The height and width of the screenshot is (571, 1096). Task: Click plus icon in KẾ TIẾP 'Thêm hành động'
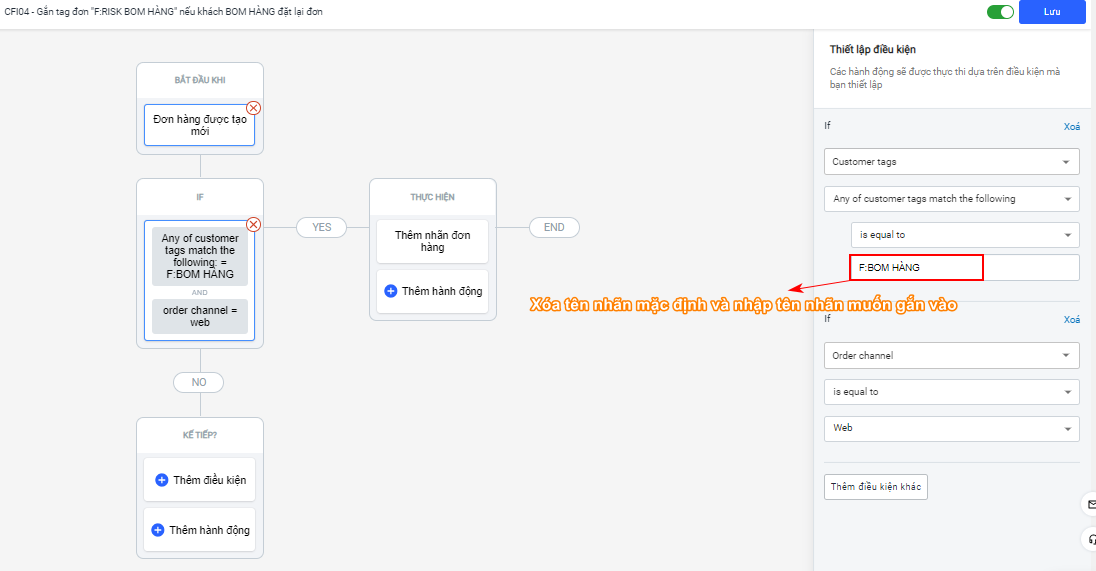pyautogui.click(x=158, y=530)
